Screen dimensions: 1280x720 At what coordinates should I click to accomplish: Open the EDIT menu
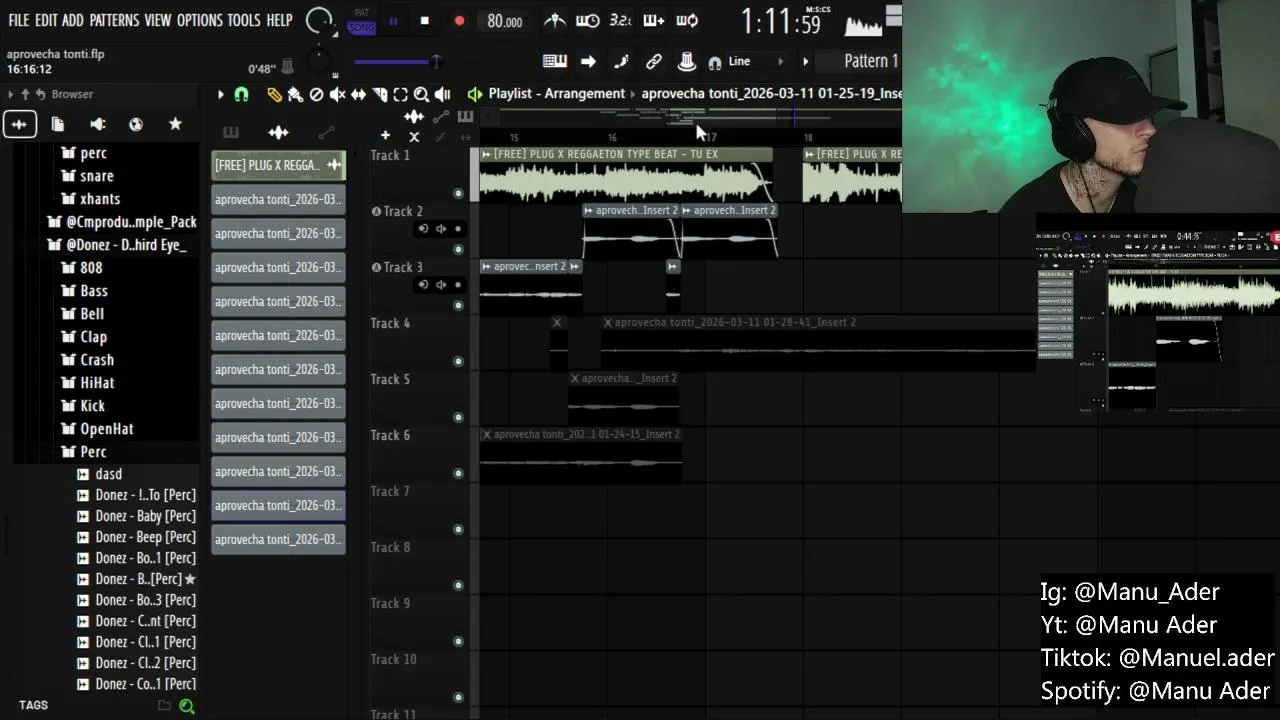click(46, 20)
